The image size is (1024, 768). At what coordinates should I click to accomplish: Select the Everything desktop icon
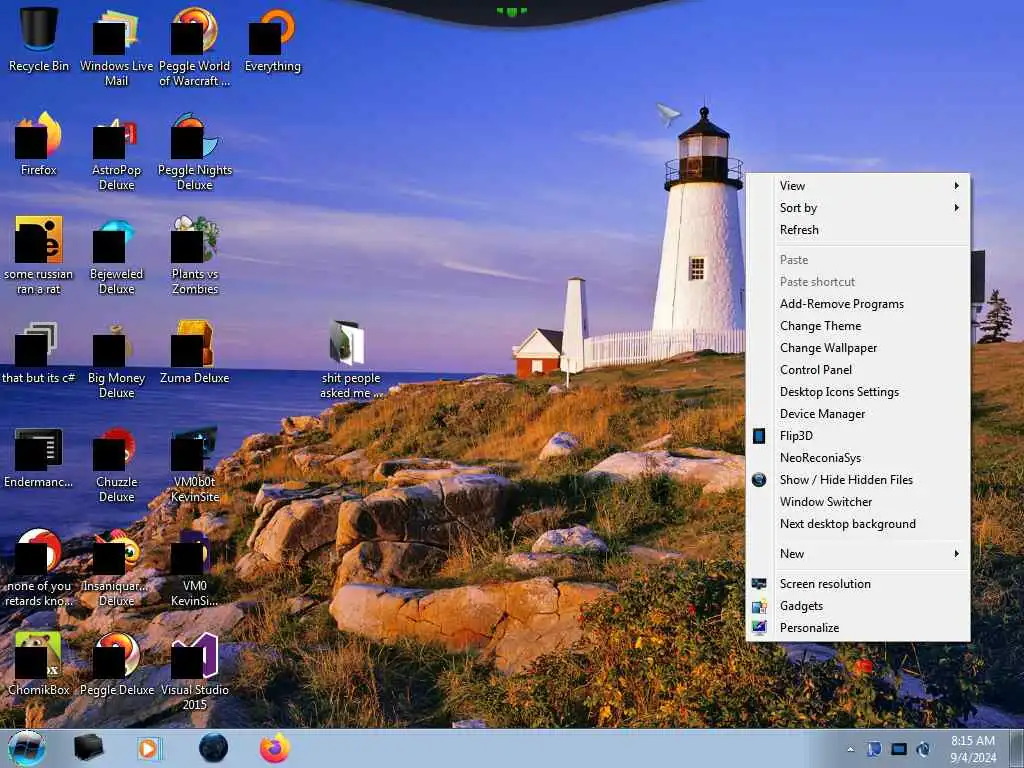(272, 39)
